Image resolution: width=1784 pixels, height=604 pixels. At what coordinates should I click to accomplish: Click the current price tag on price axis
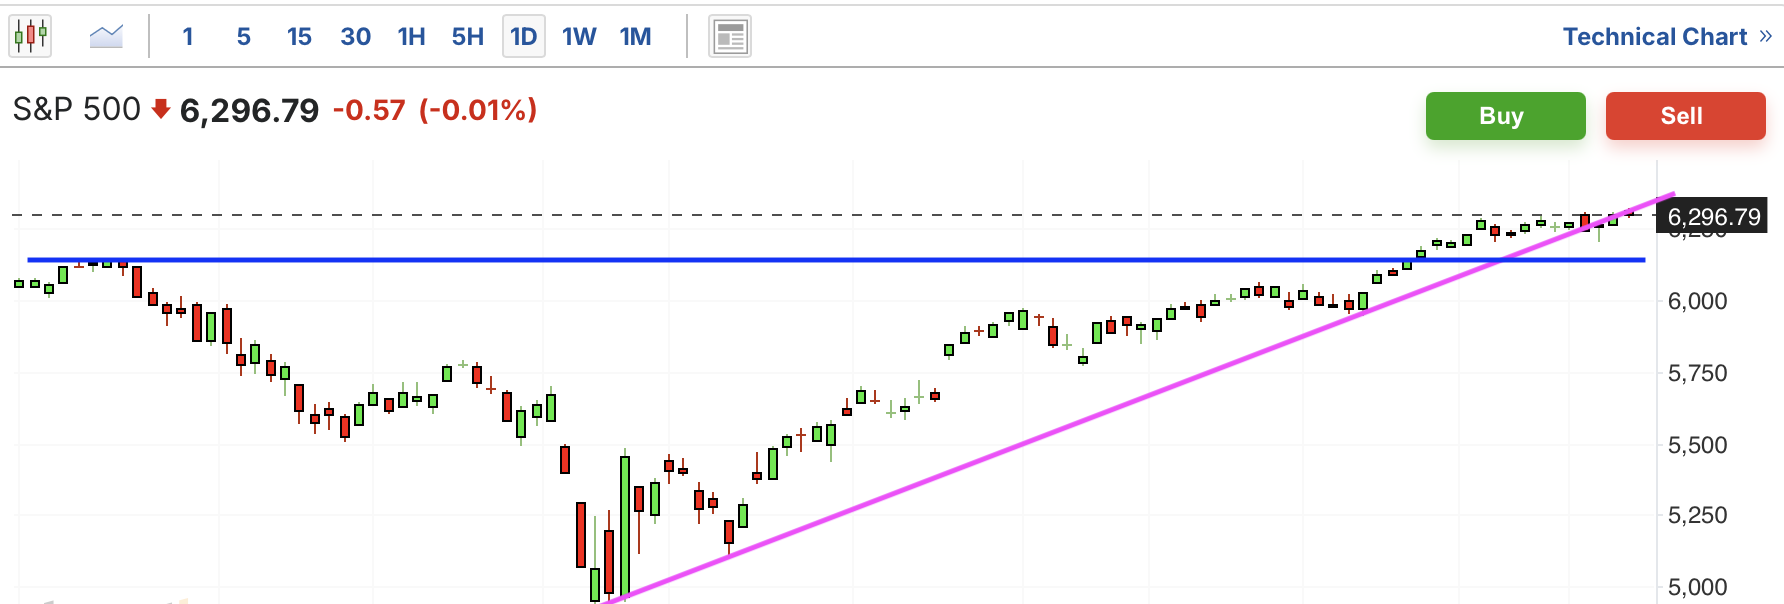pyautogui.click(x=1713, y=217)
